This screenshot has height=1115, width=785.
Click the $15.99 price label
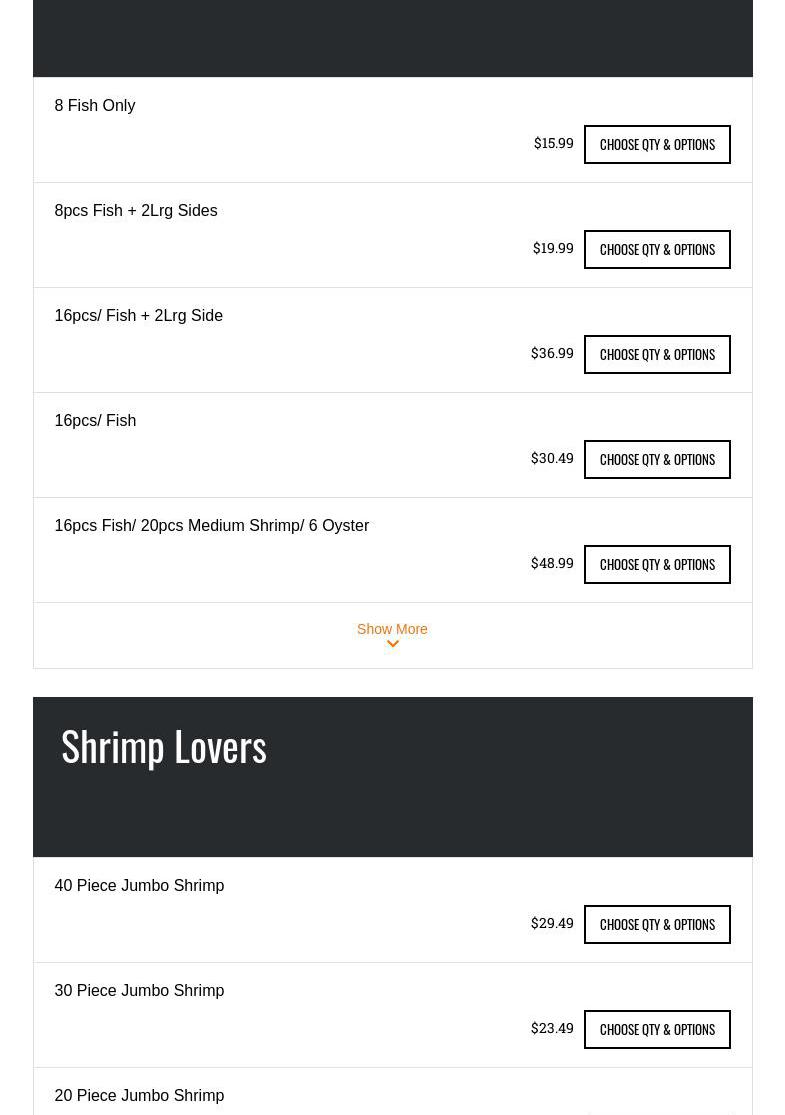[x=553, y=143]
